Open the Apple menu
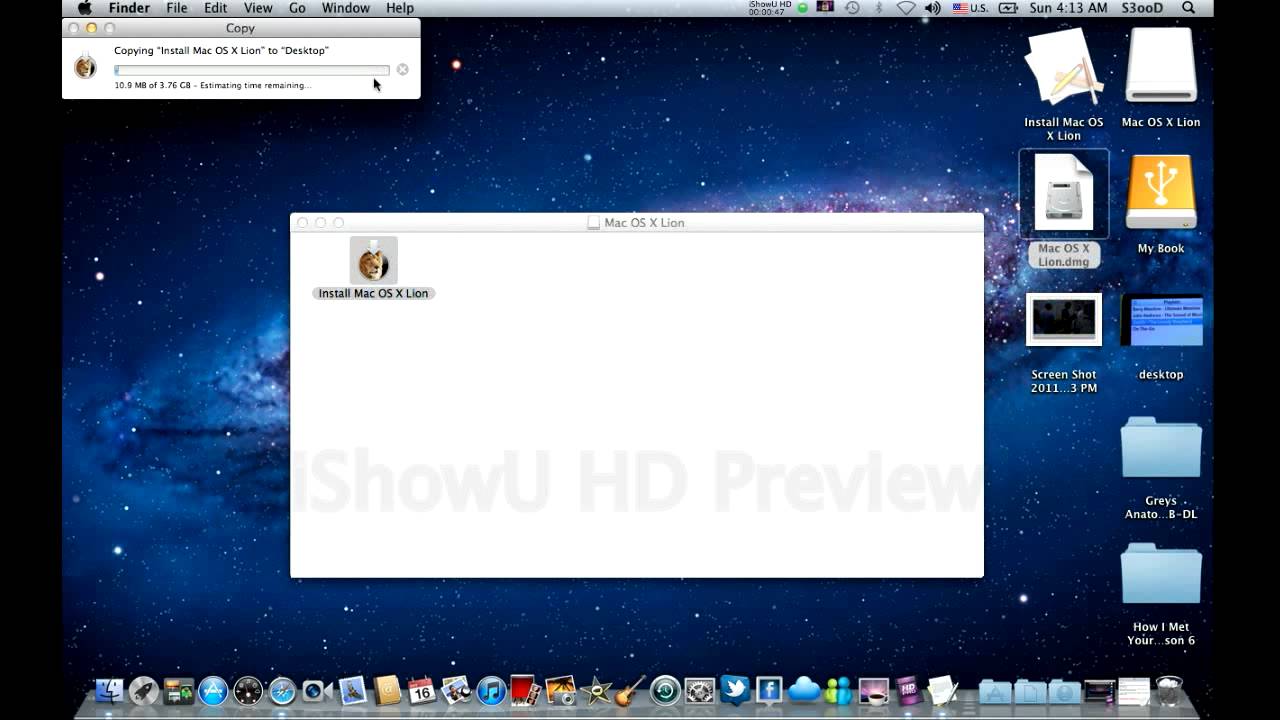 (85, 8)
